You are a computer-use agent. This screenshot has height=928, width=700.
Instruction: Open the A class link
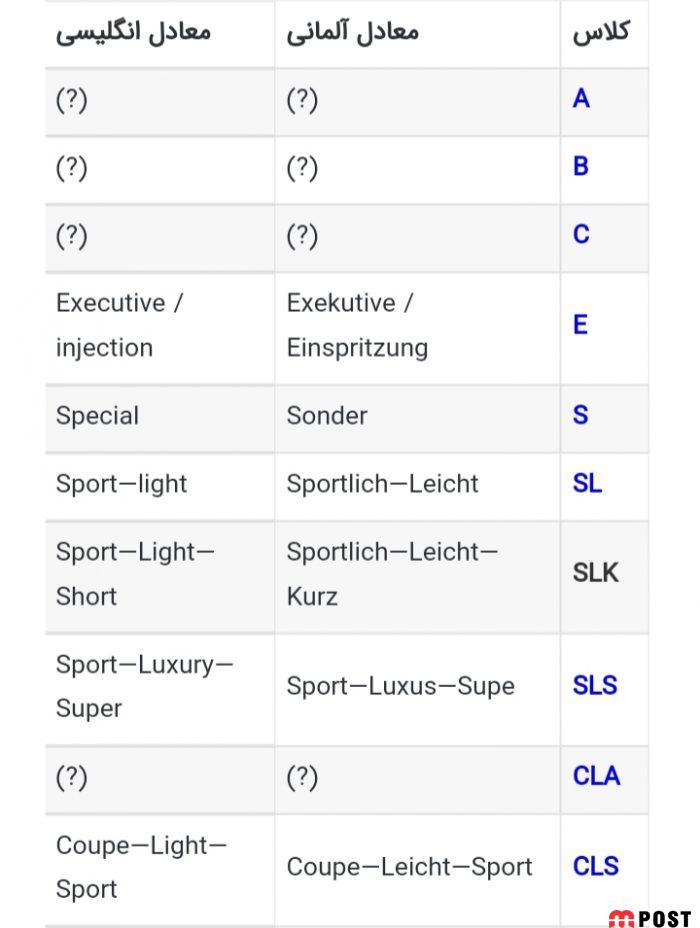[x=581, y=99]
